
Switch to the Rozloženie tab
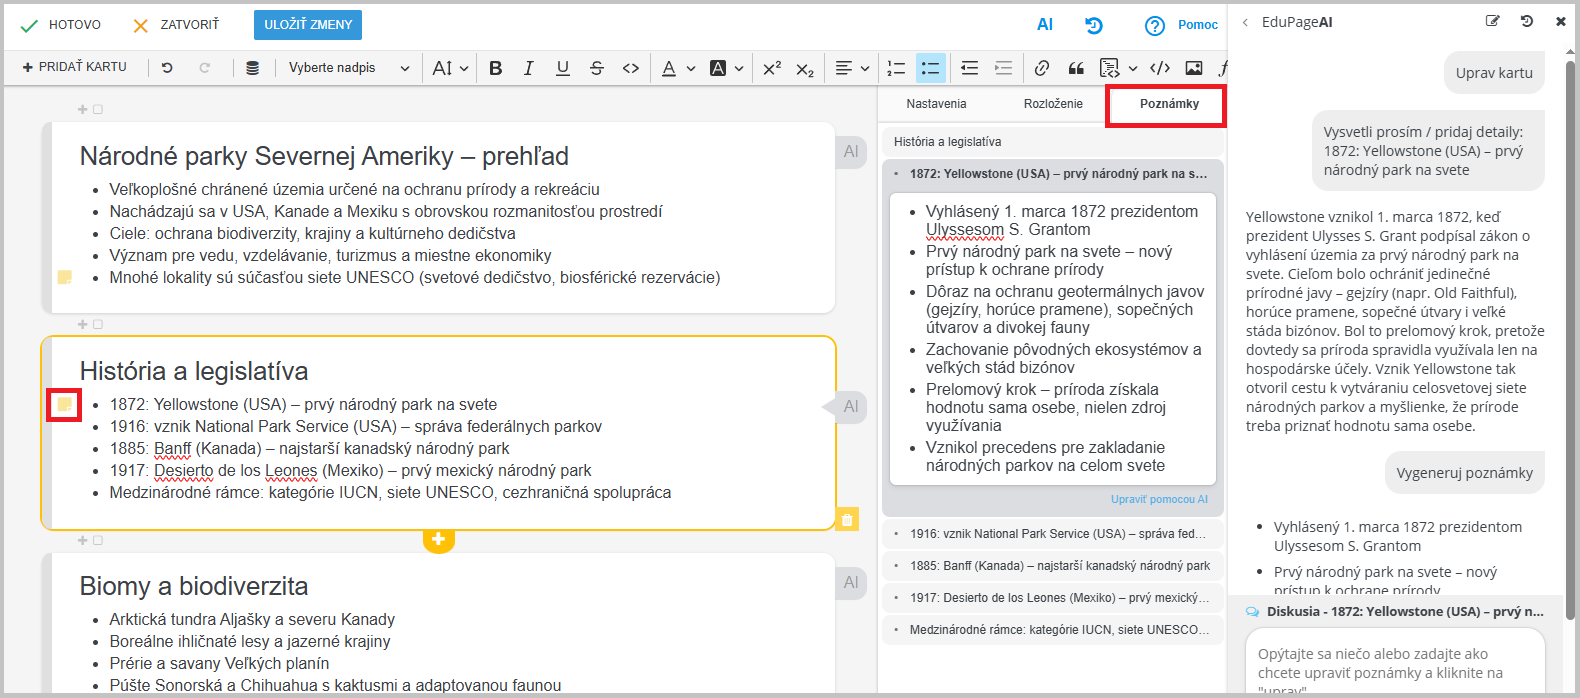point(1053,104)
